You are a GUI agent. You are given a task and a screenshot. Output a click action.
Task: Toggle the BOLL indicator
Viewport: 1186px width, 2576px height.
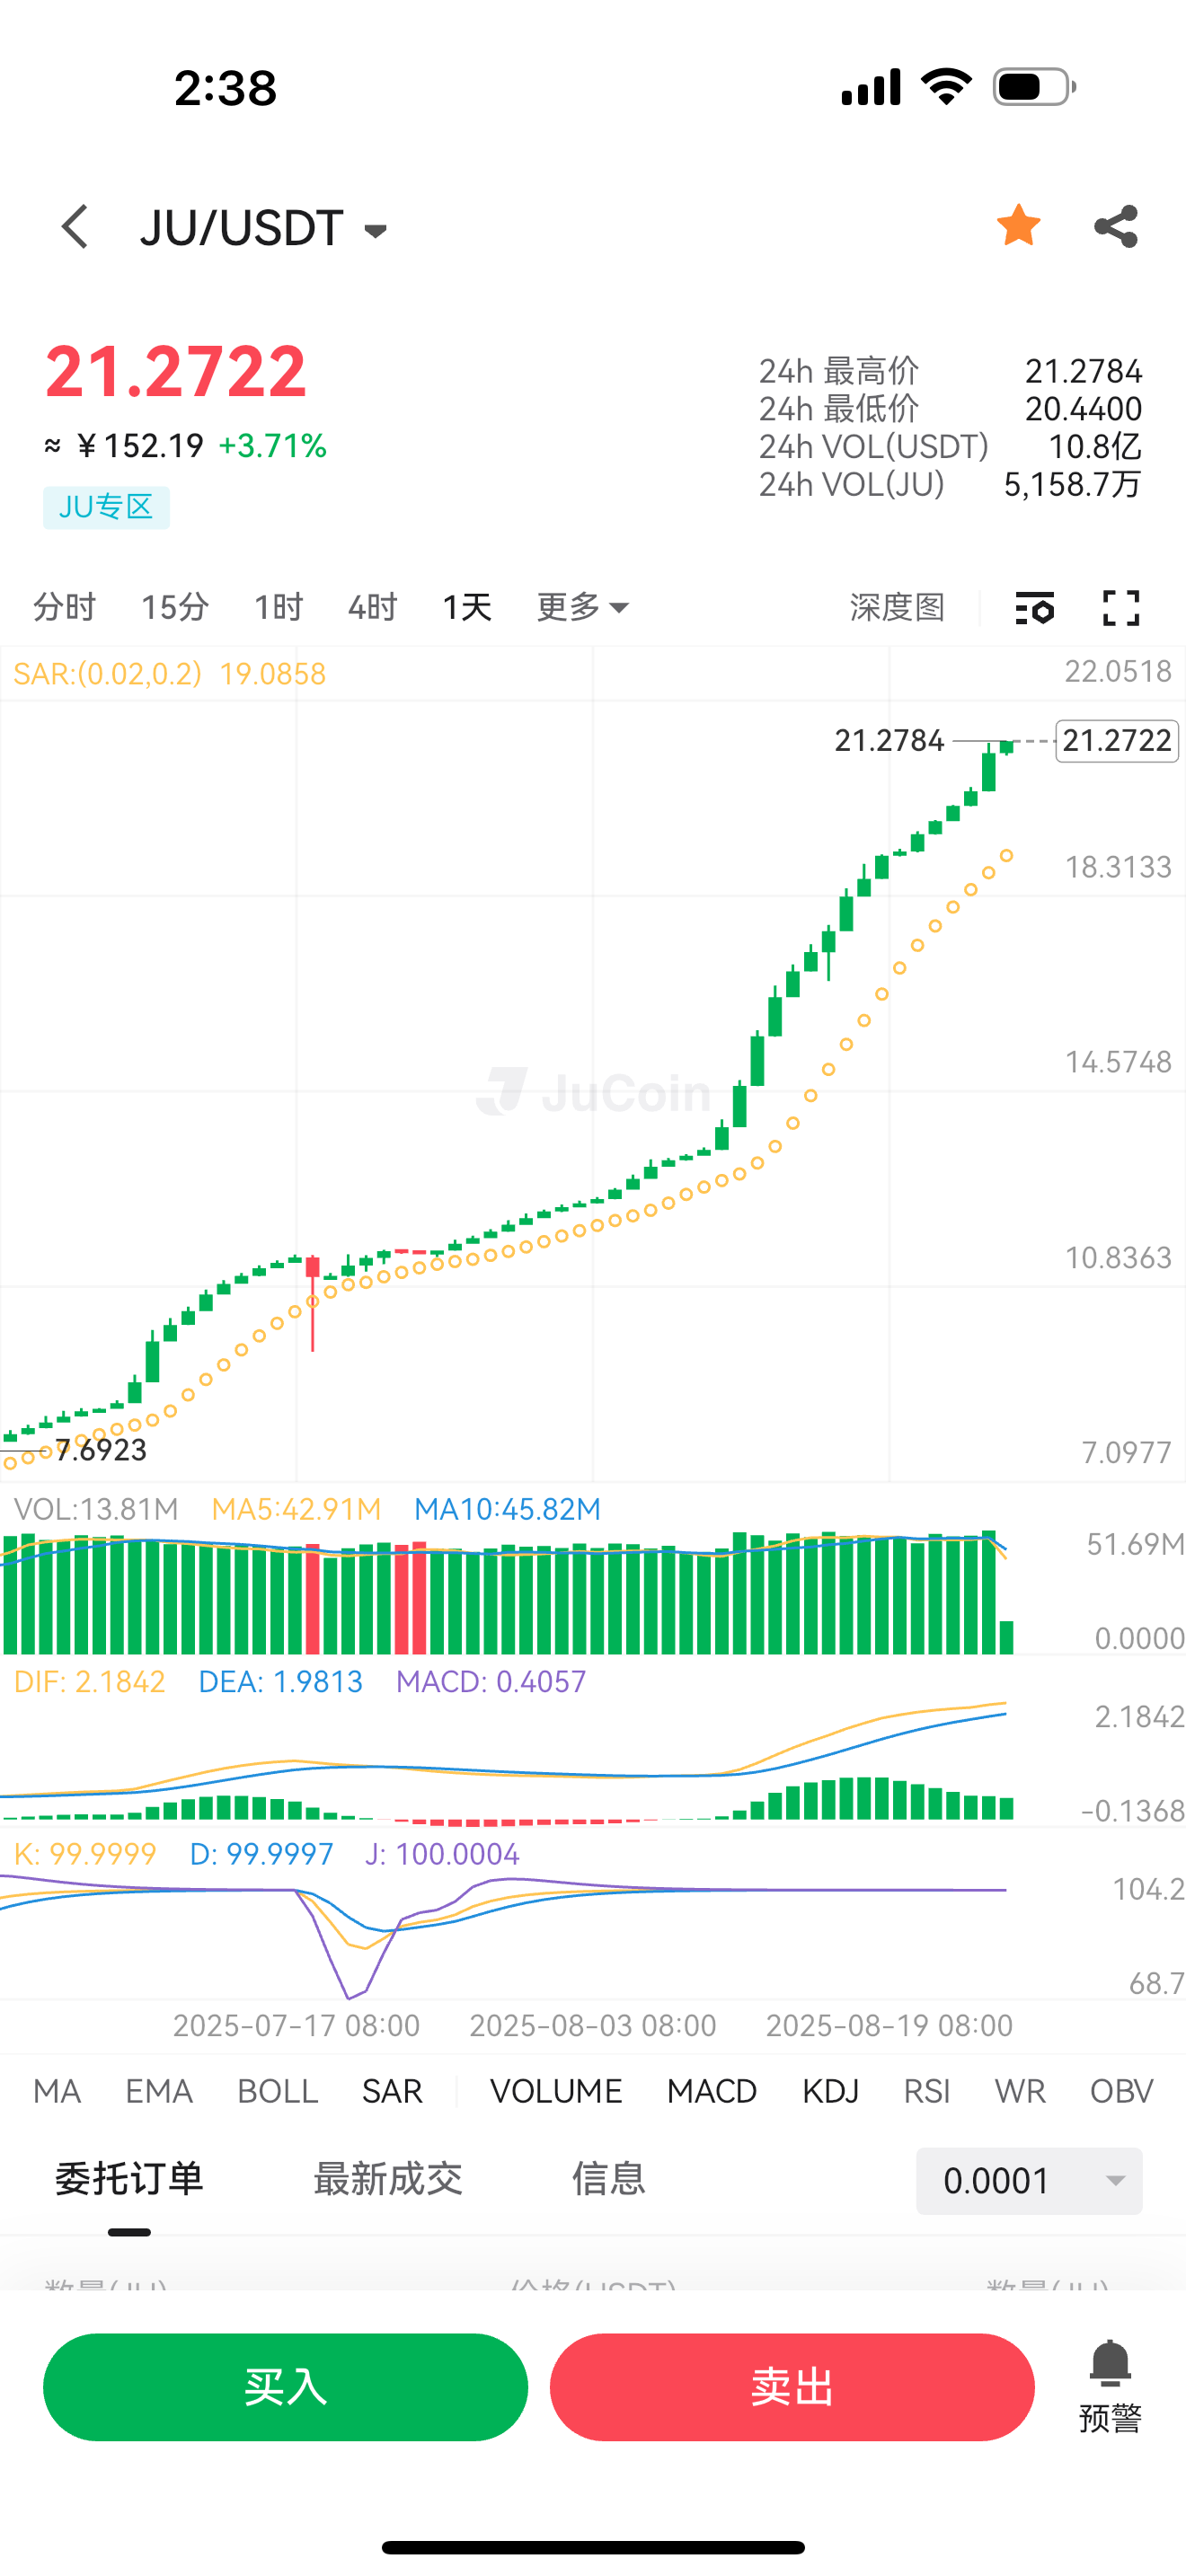click(277, 2091)
